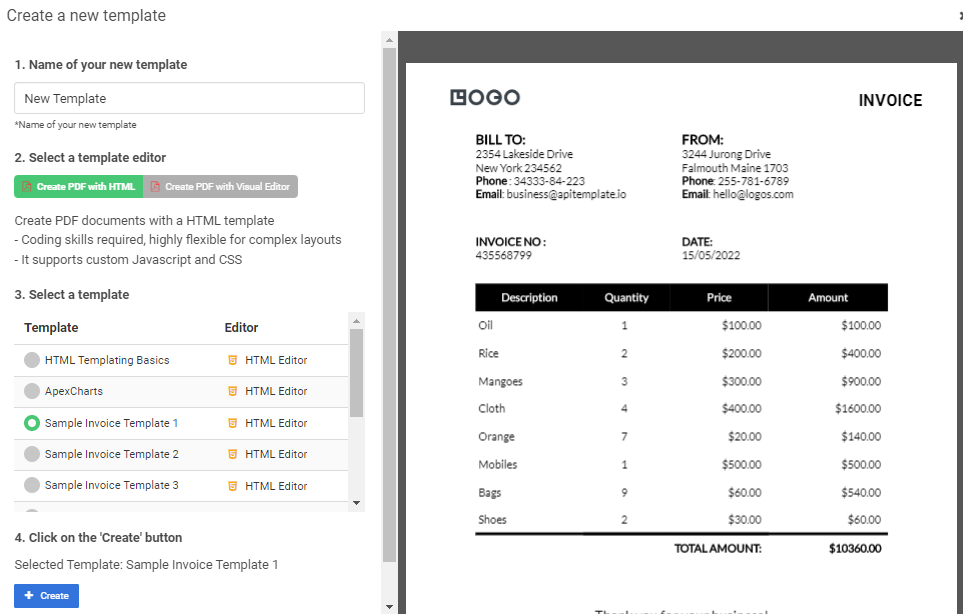This screenshot has width=963, height=616.
Task: Click the HTML5 icon for Sample Invoice Template 1
Action: click(x=233, y=422)
